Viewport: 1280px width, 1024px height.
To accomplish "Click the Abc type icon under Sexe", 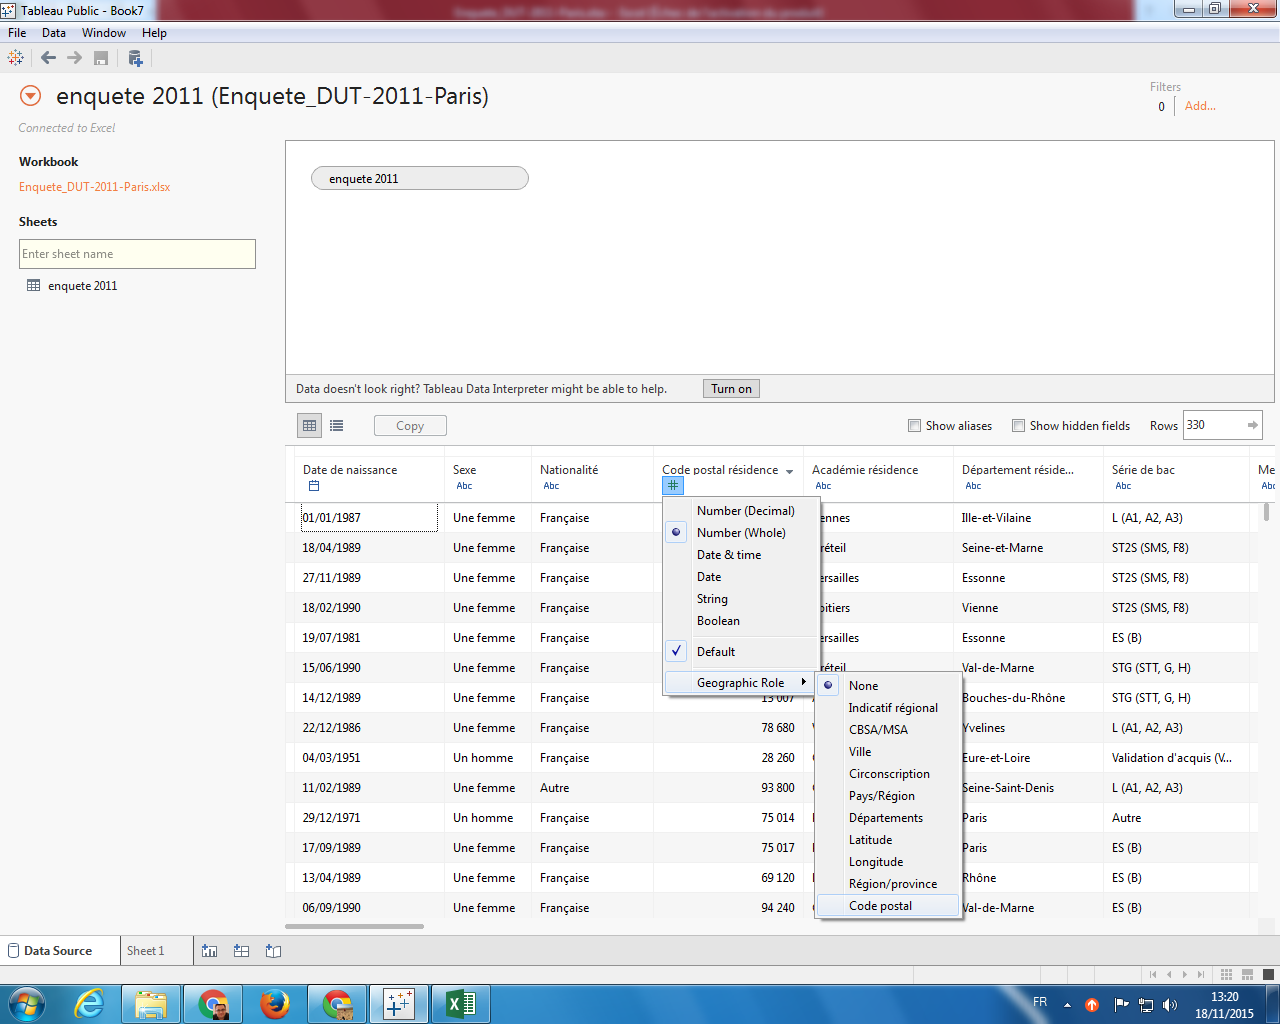I will click(x=464, y=486).
